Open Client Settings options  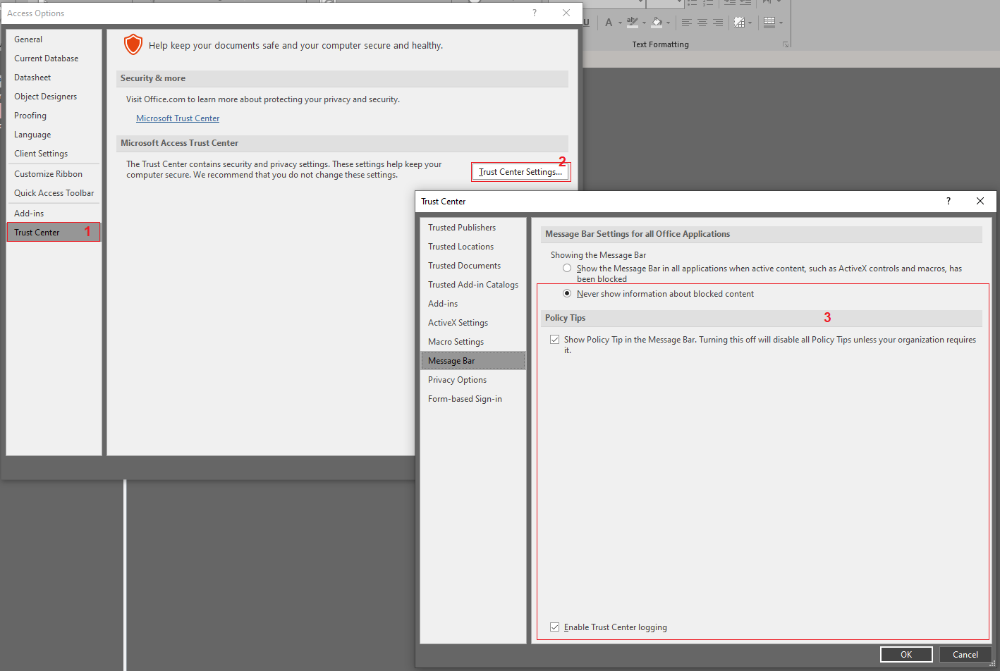[x=54, y=154]
